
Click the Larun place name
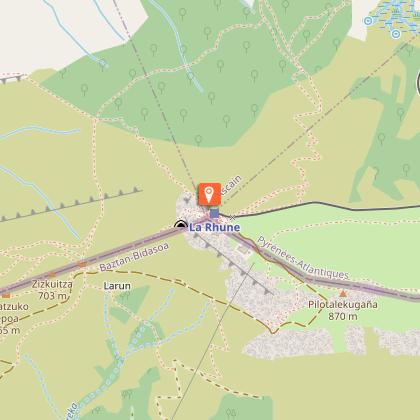point(117,286)
